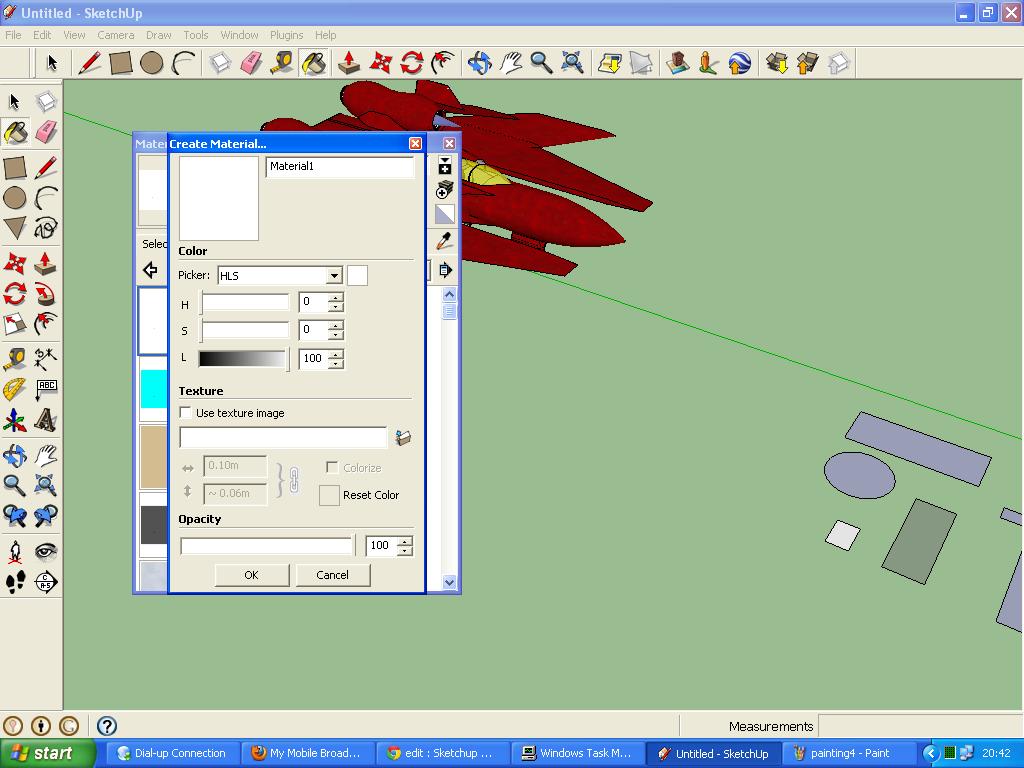
Task: Select the Freehand tool in left toolbar
Action: tap(46, 228)
